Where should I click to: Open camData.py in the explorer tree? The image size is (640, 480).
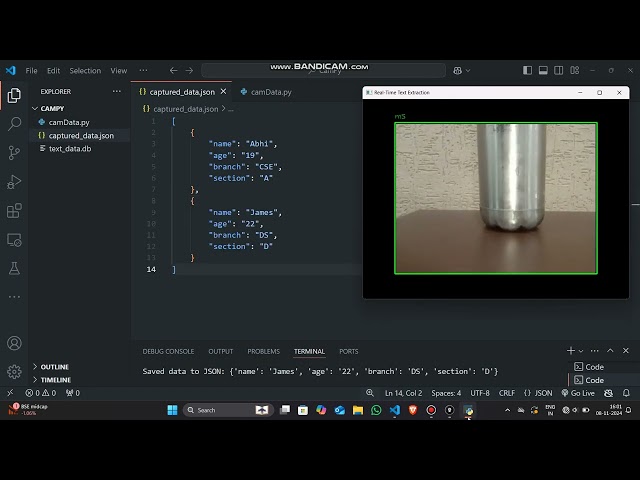click(x=69, y=122)
